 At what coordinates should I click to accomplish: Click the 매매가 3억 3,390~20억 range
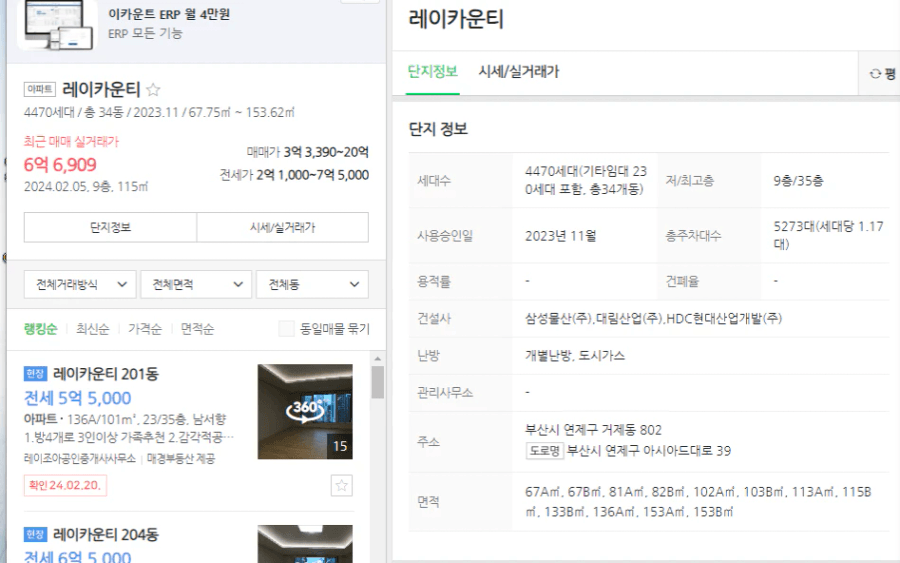(x=308, y=152)
